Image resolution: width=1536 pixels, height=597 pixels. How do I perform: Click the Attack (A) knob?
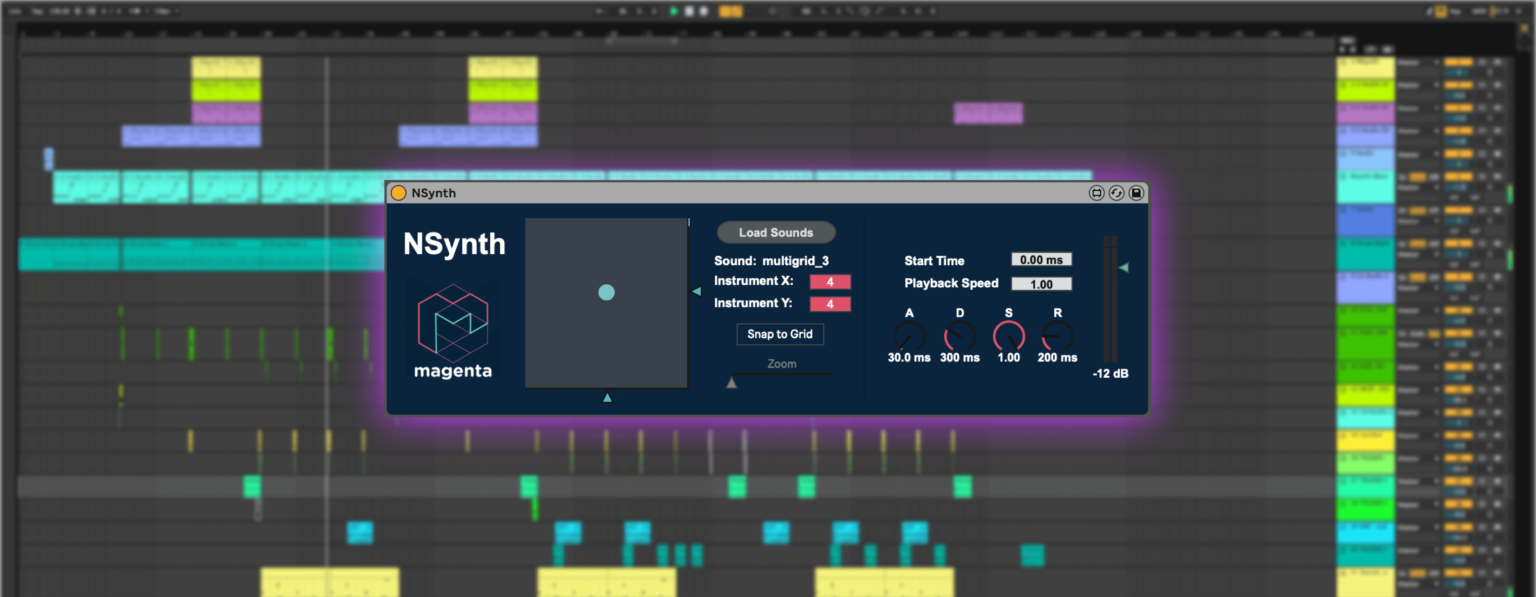point(909,336)
